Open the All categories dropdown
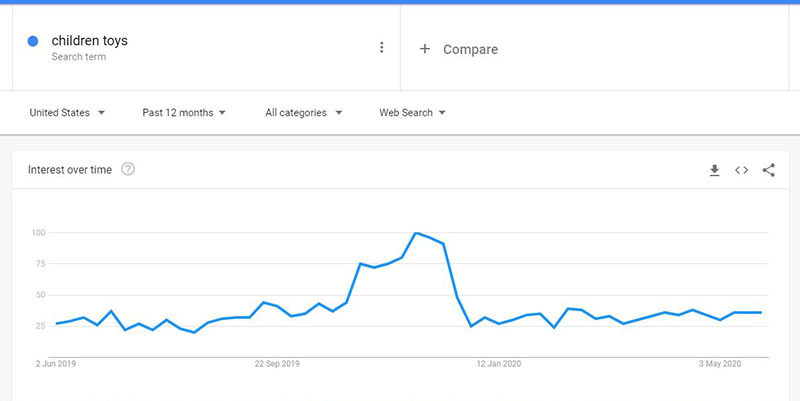800x401 pixels. tap(304, 113)
